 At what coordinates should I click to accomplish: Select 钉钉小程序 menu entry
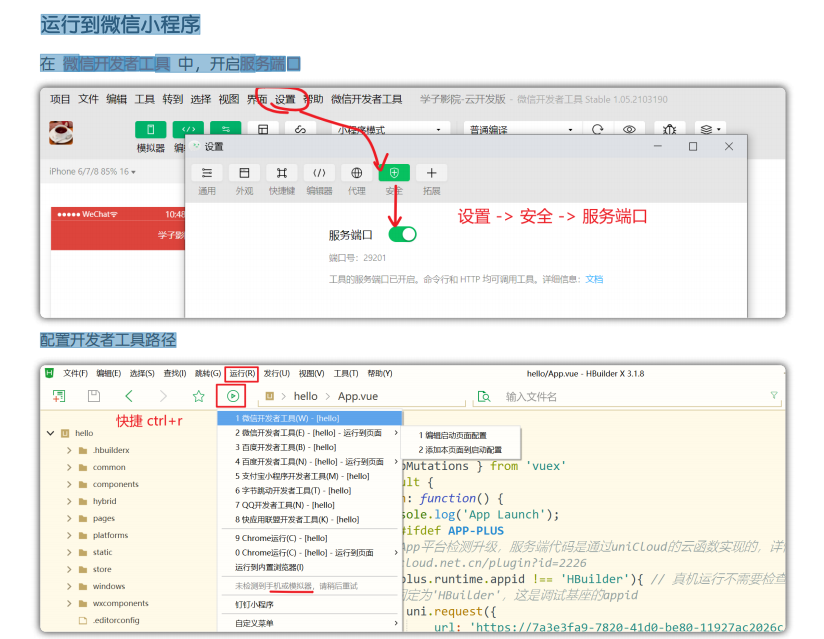point(310,604)
